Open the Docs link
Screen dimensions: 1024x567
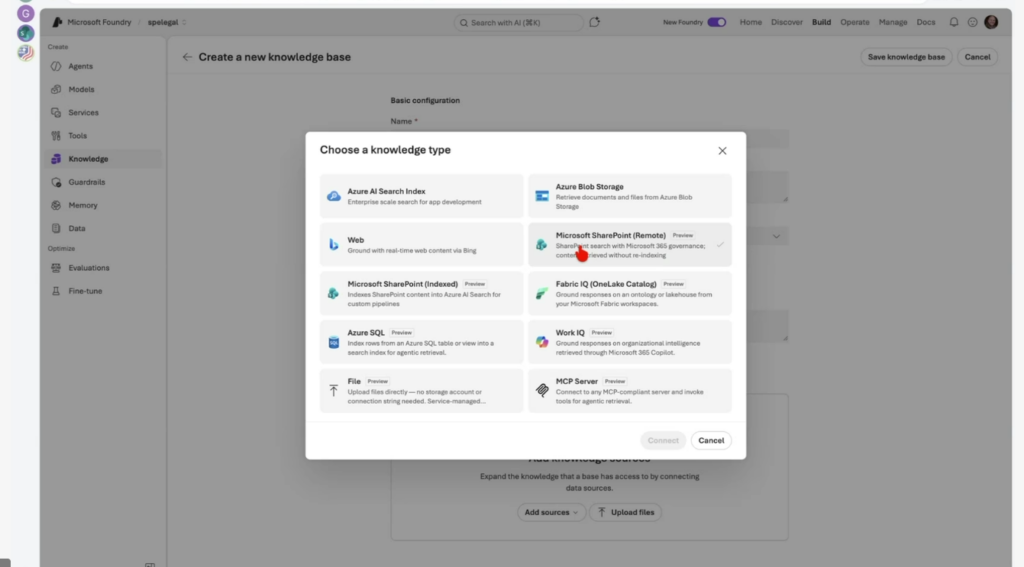(926, 22)
